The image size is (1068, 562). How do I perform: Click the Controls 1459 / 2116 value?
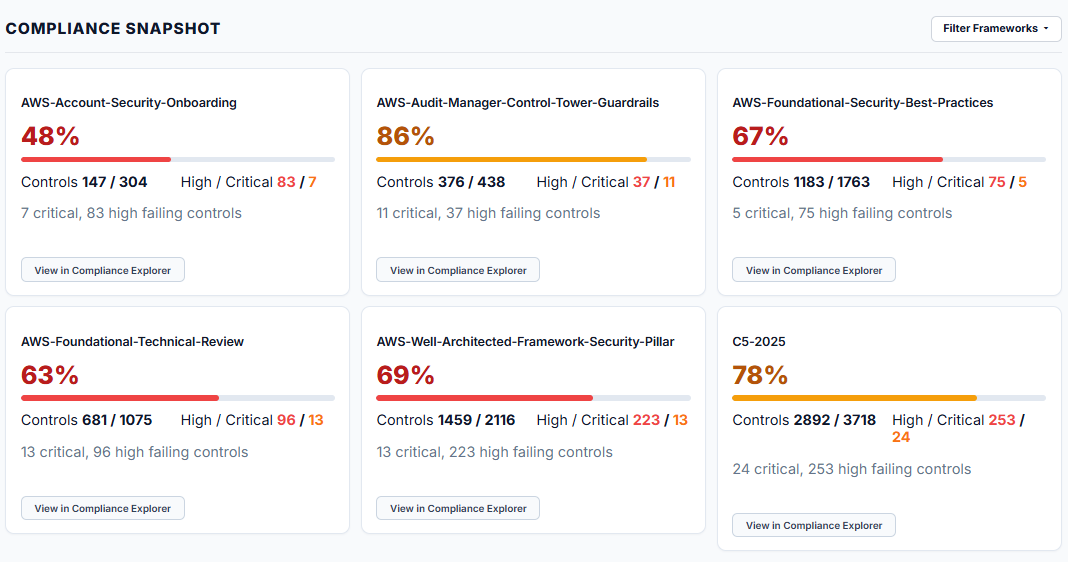(445, 420)
